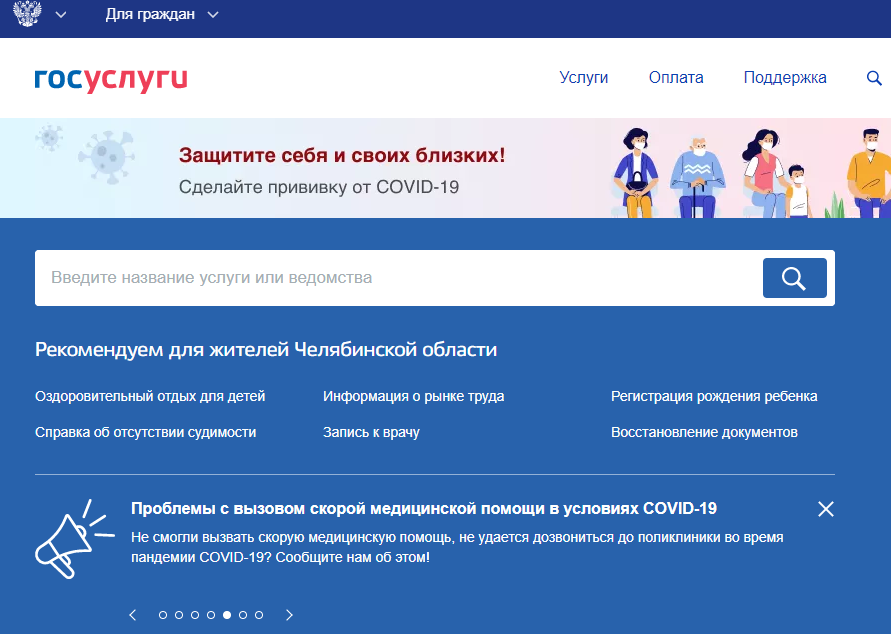The image size is (891, 634).
Task: Select the fifth (active) carousel dot
Action: tap(227, 615)
